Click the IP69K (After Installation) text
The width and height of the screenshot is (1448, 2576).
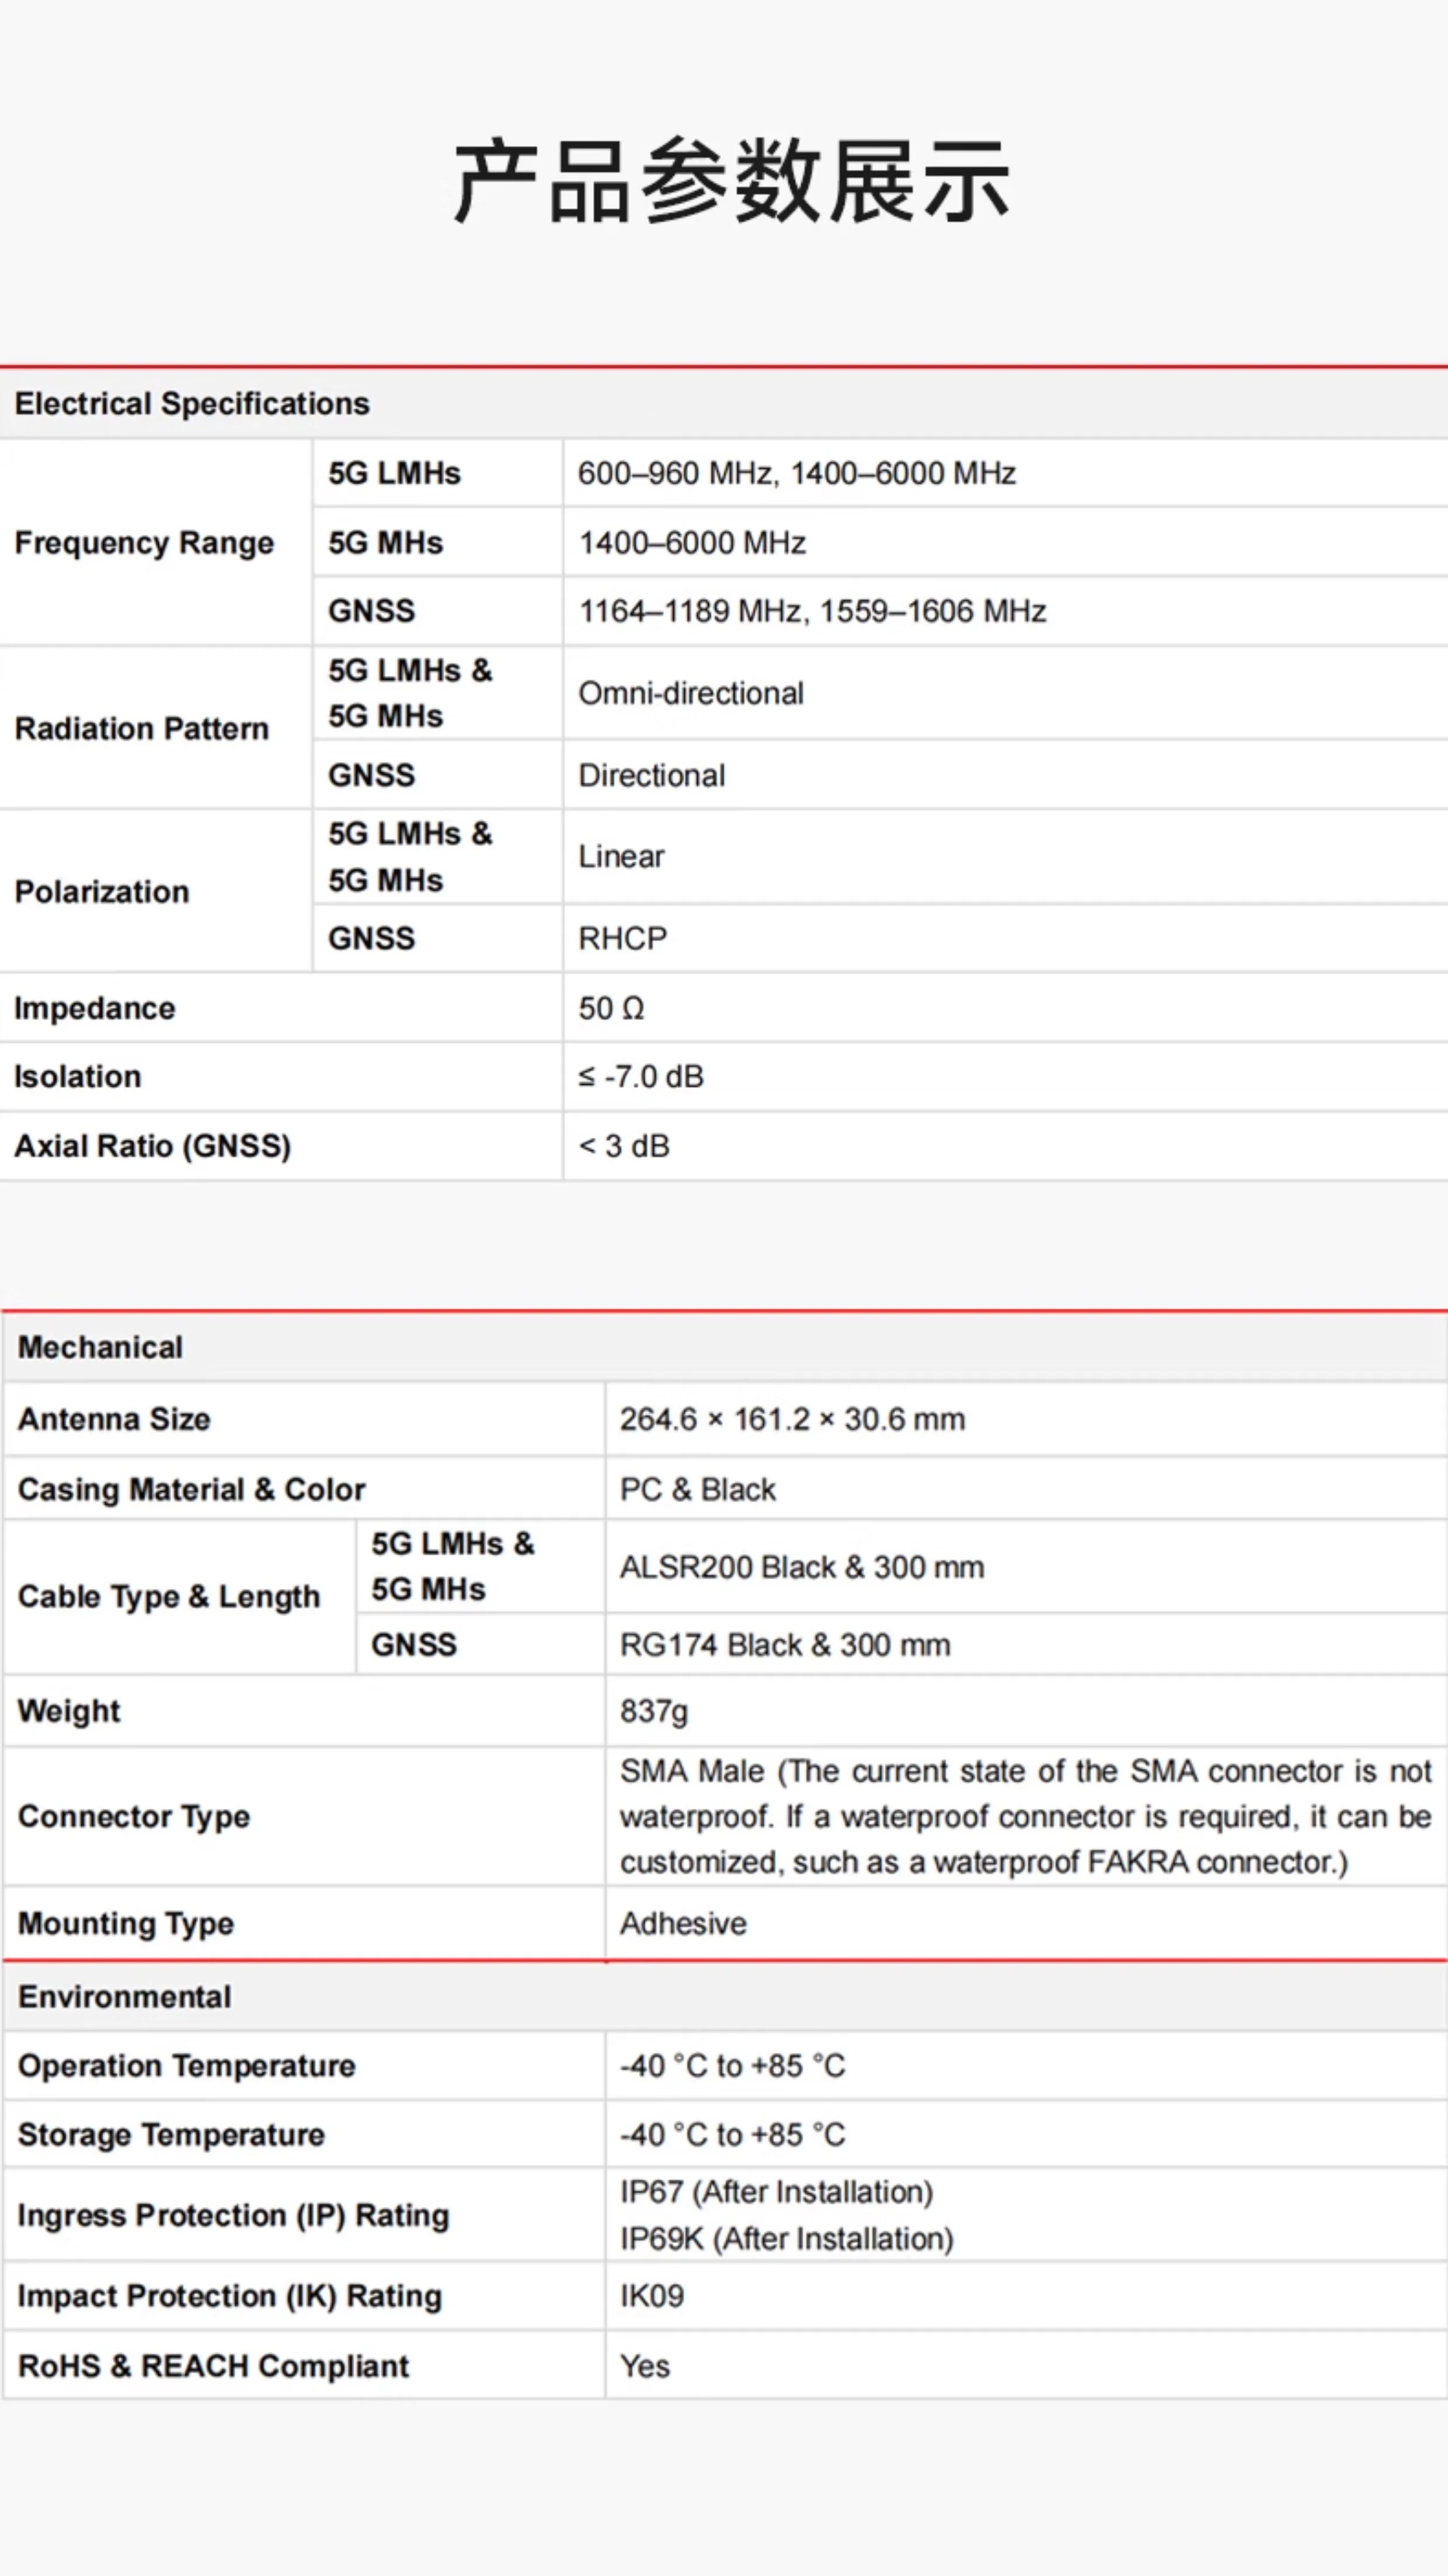[786, 2239]
